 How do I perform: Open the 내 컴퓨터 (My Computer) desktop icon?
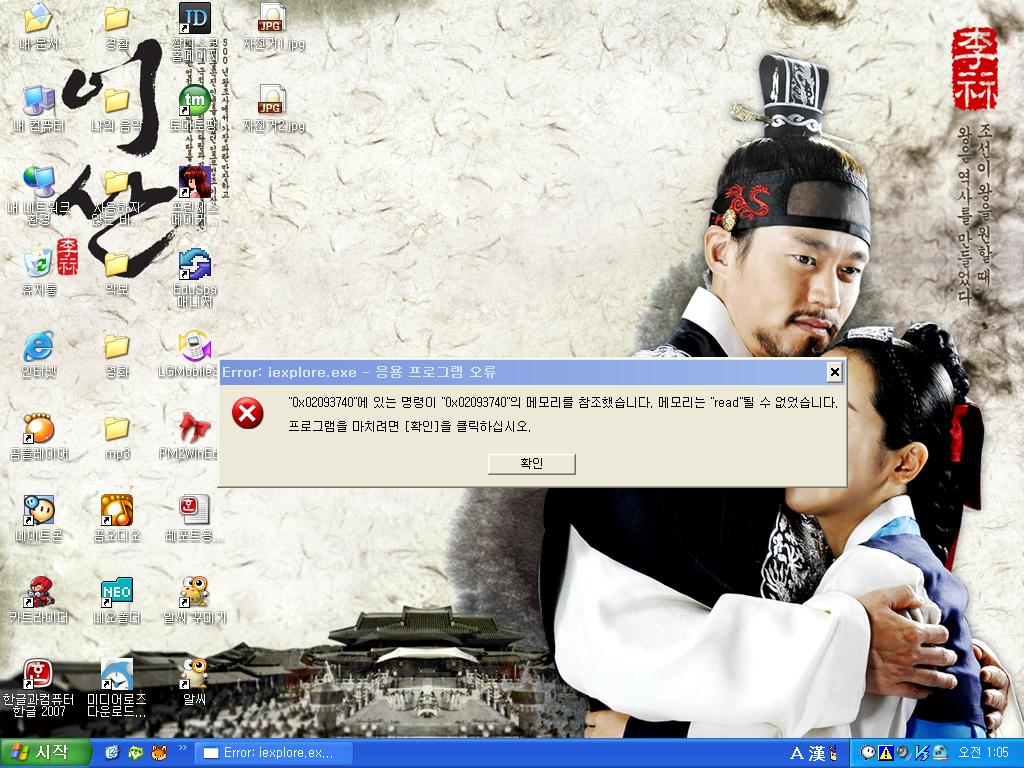tap(38, 108)
